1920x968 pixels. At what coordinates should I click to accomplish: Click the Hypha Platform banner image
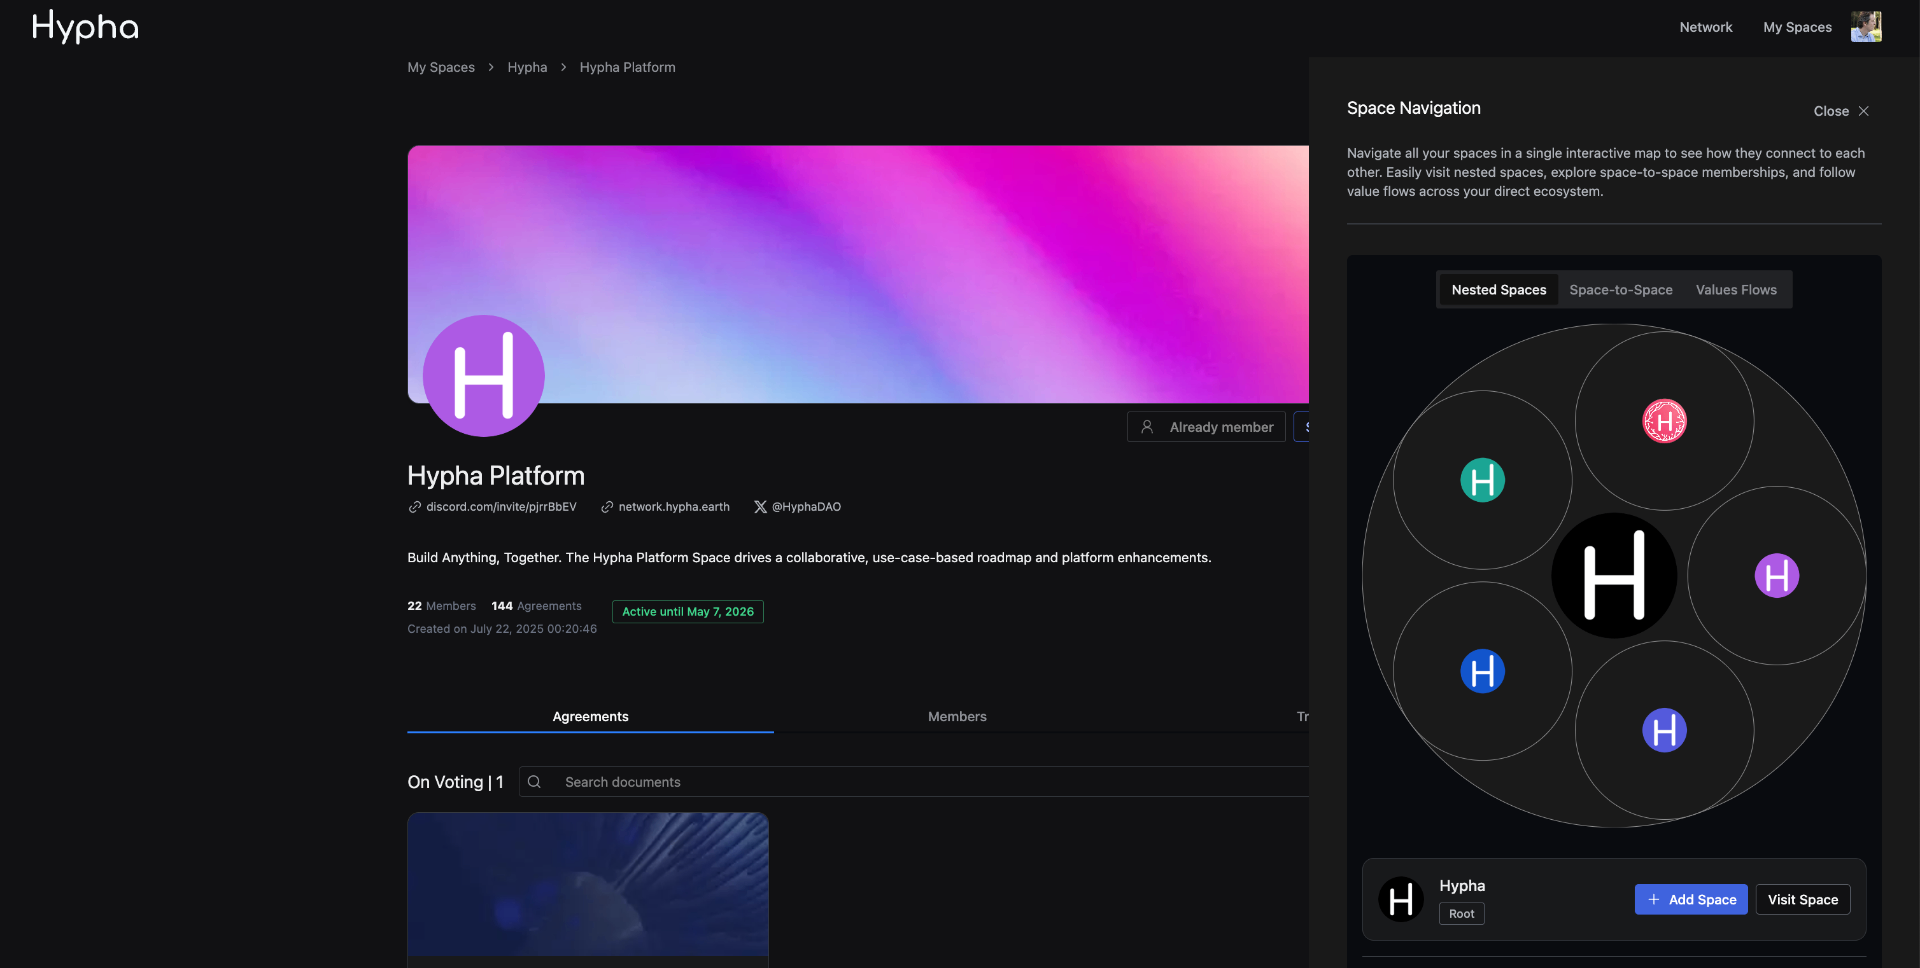tap(858, 274)
